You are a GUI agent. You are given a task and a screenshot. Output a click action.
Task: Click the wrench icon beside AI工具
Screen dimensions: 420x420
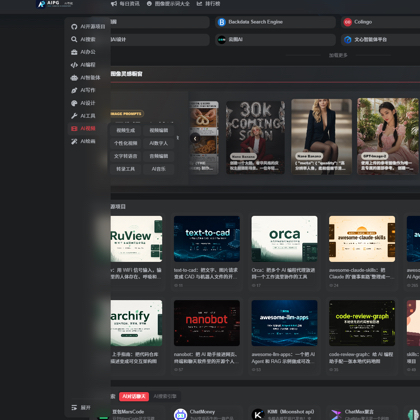[74, 116]
